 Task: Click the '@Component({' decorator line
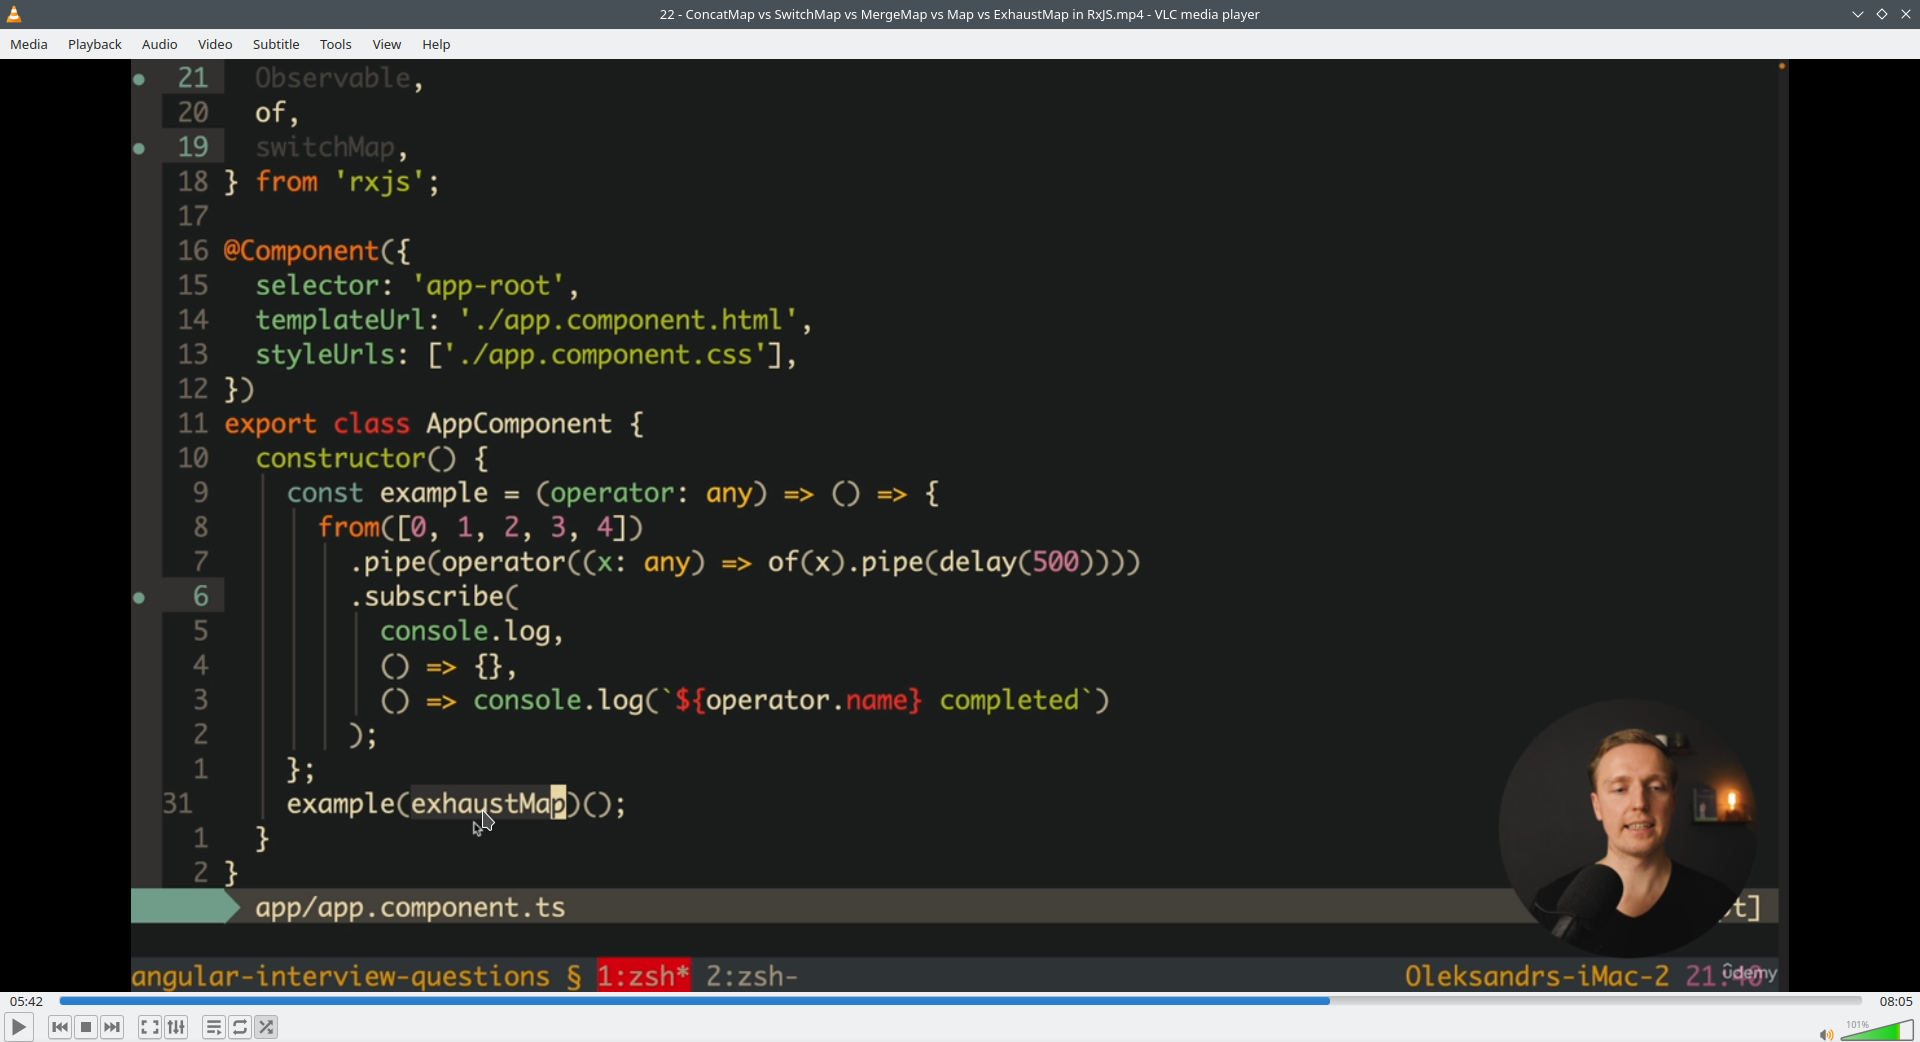pos(317,250)
